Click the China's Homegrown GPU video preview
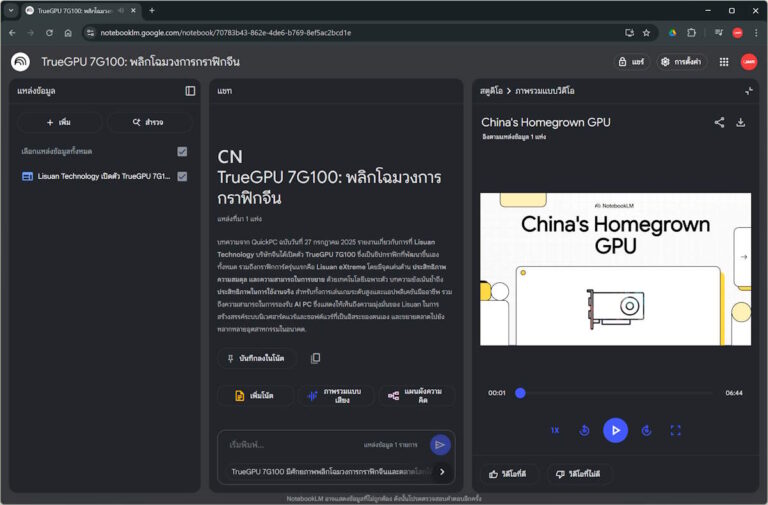 (615, 269)
